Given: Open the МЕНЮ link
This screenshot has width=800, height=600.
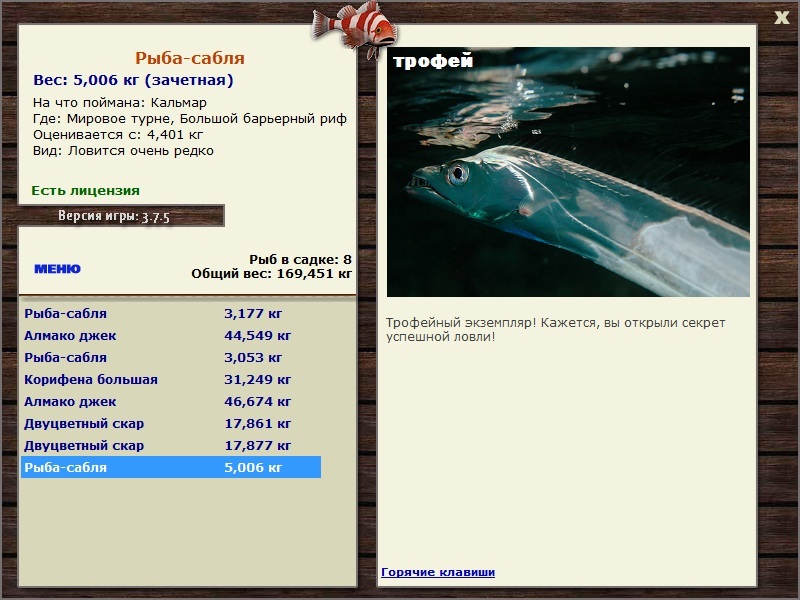Looking at the screenshot, I should pyautogui.click(x=57, y=269).
